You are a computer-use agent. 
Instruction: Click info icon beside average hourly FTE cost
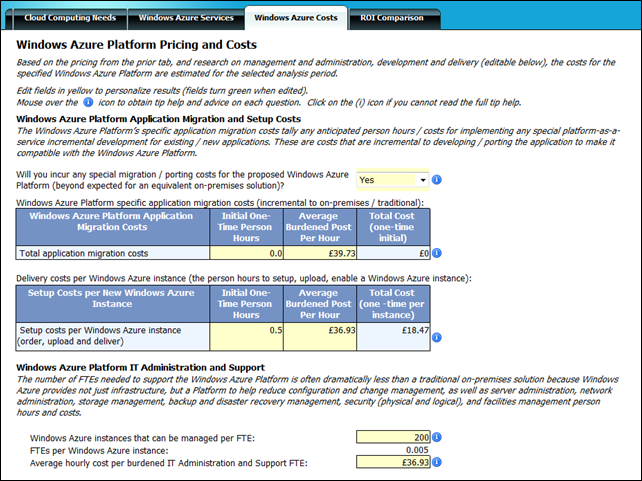click(437, 462)
